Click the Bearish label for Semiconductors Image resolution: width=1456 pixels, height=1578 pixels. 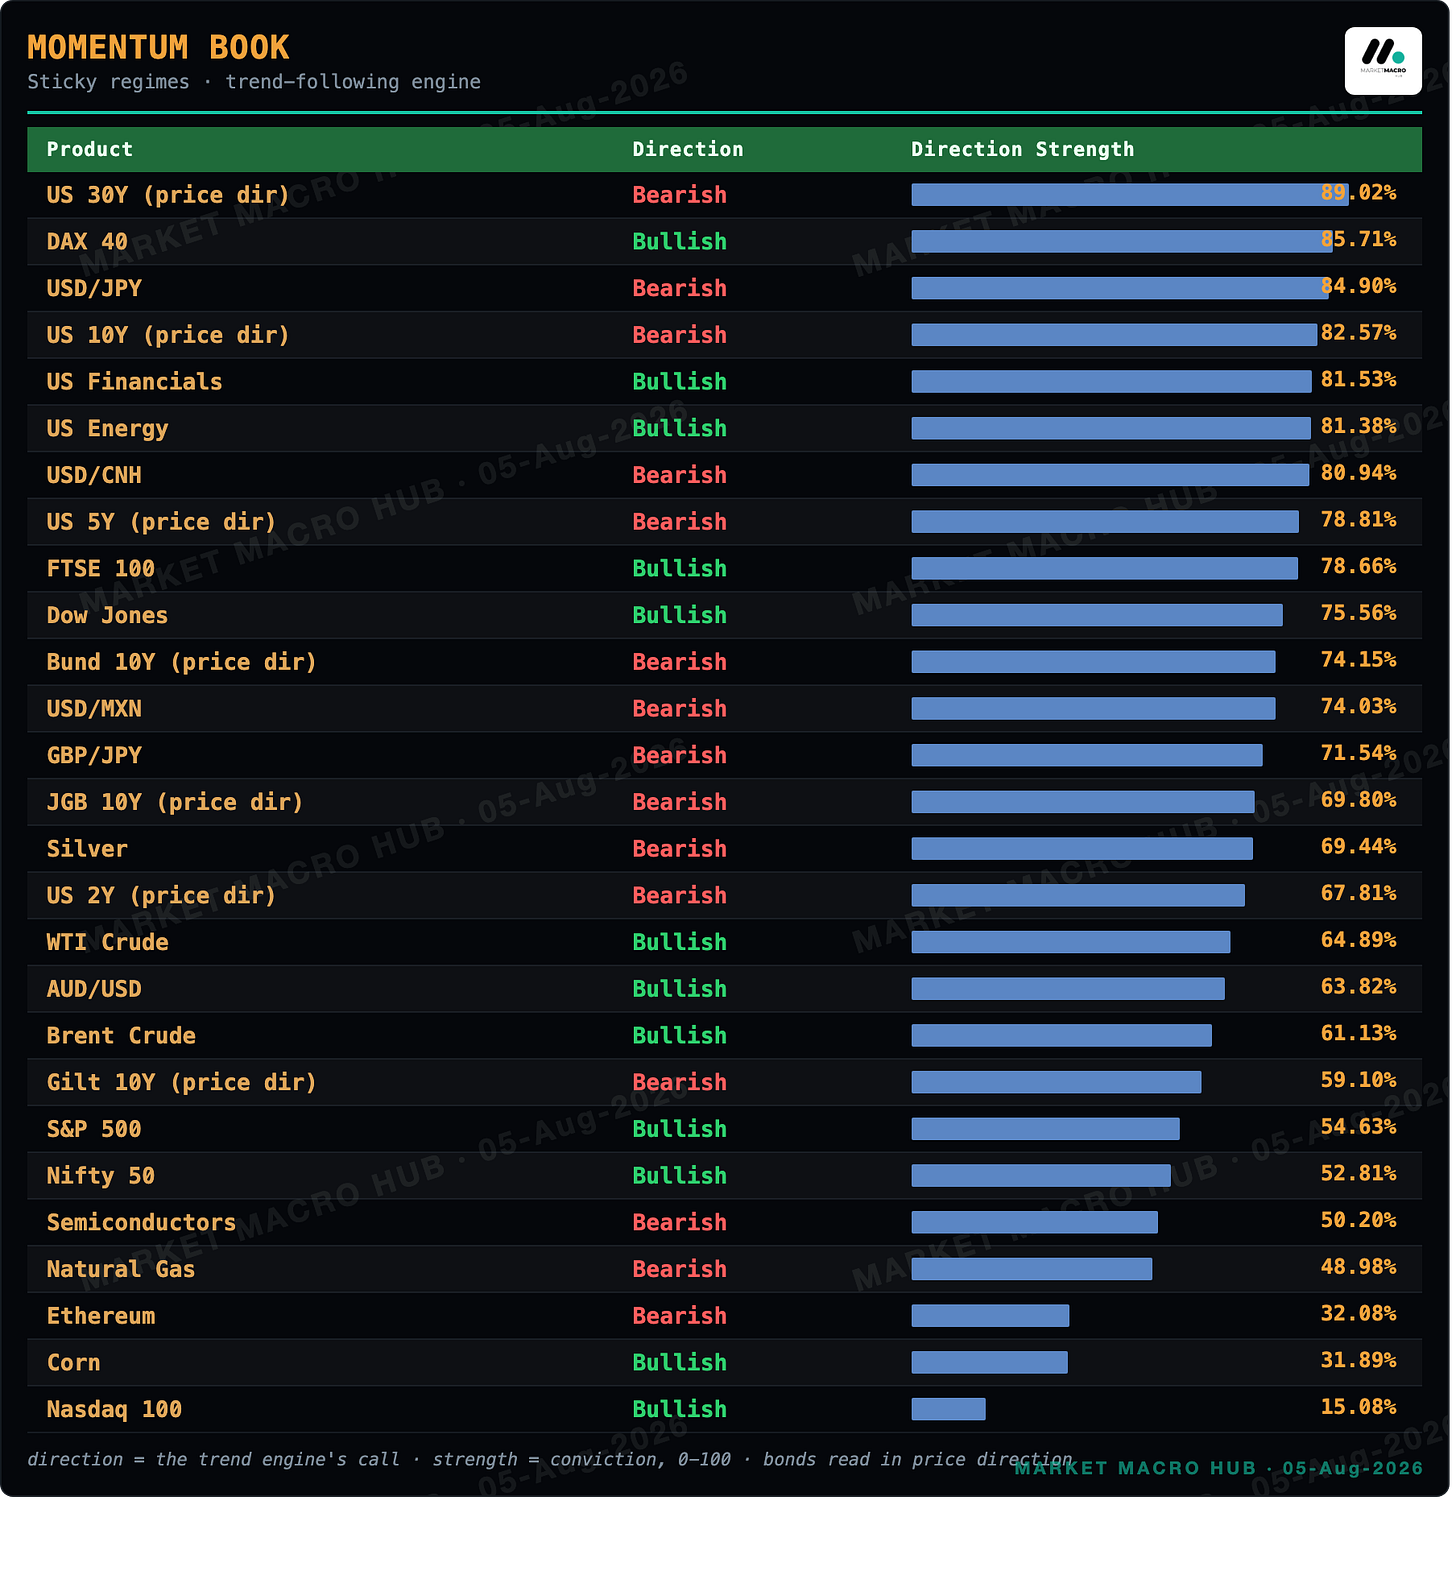[681, 1223]
